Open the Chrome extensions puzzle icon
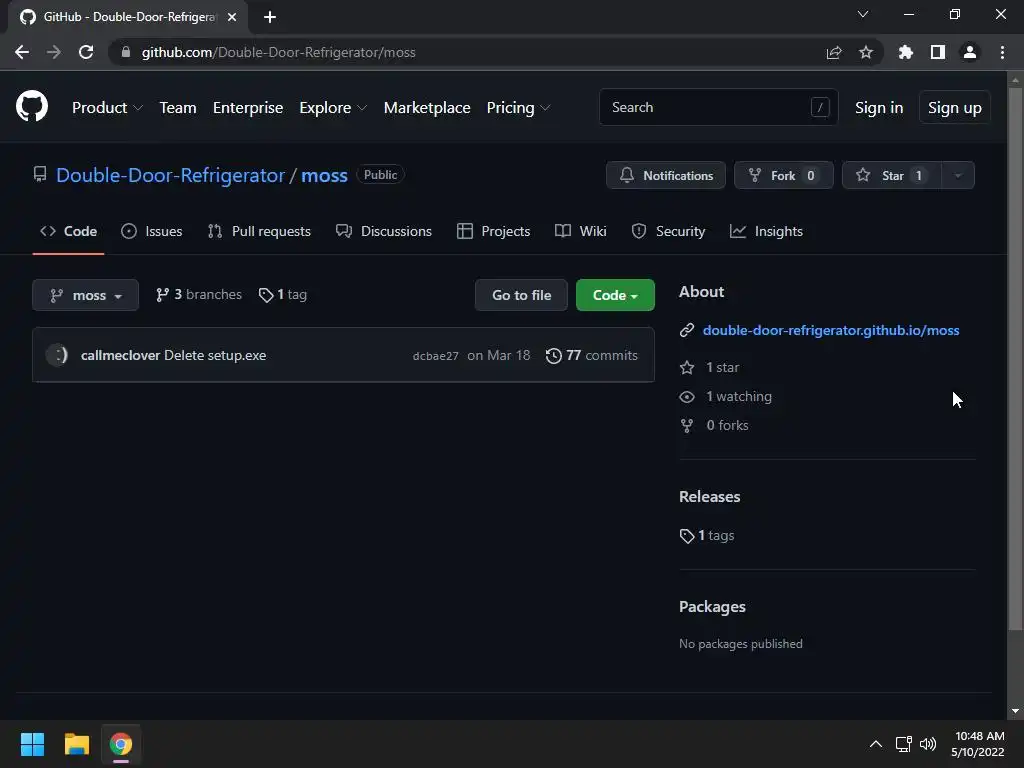Image resolution: width=1024 pixels, height=768 pixels. [905, 52]
